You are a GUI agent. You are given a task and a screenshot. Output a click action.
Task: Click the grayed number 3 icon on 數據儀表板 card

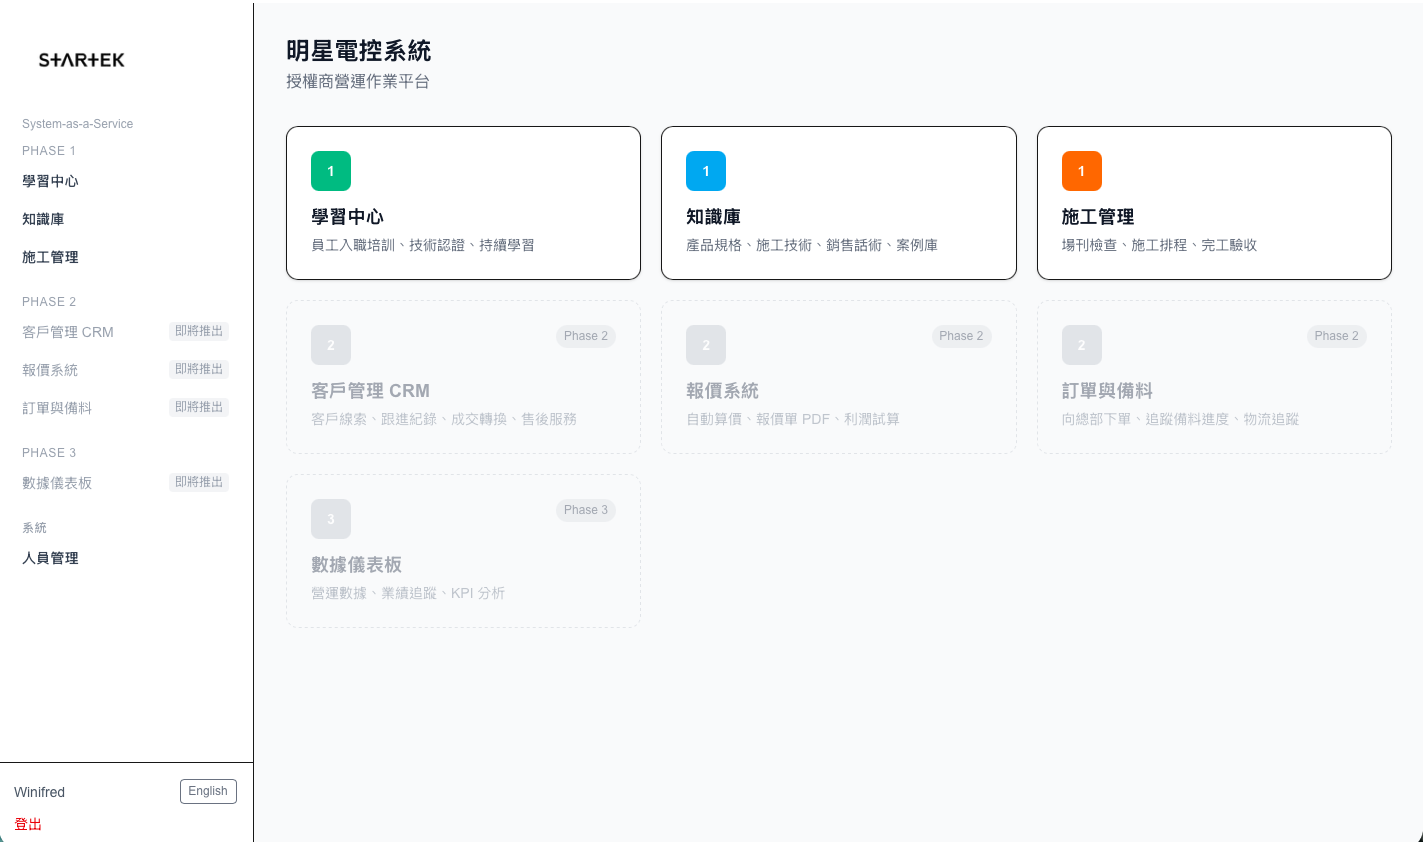[x=331, y=519]
